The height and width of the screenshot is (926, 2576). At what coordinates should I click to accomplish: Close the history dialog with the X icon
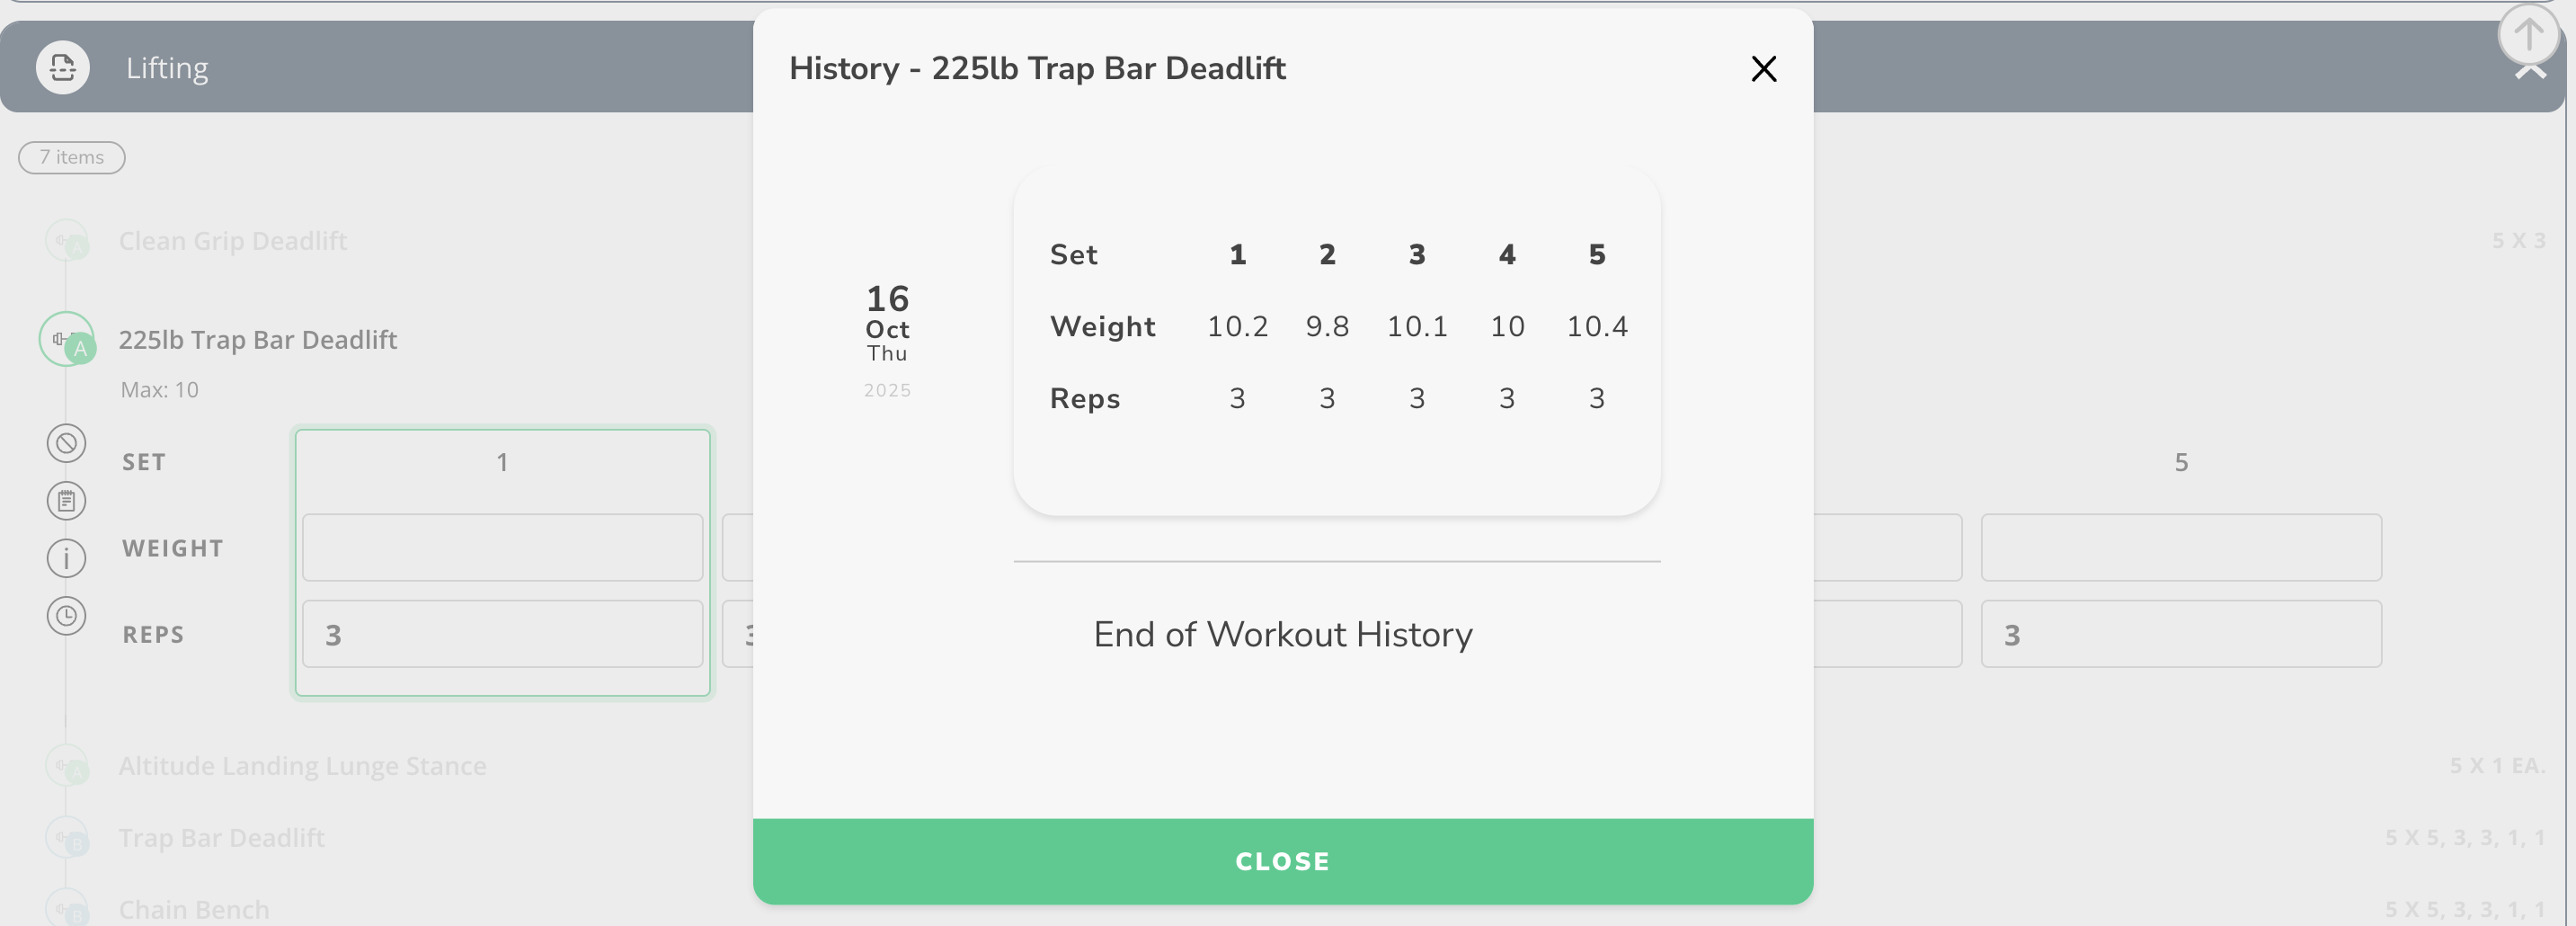[x=1763, y=69]
